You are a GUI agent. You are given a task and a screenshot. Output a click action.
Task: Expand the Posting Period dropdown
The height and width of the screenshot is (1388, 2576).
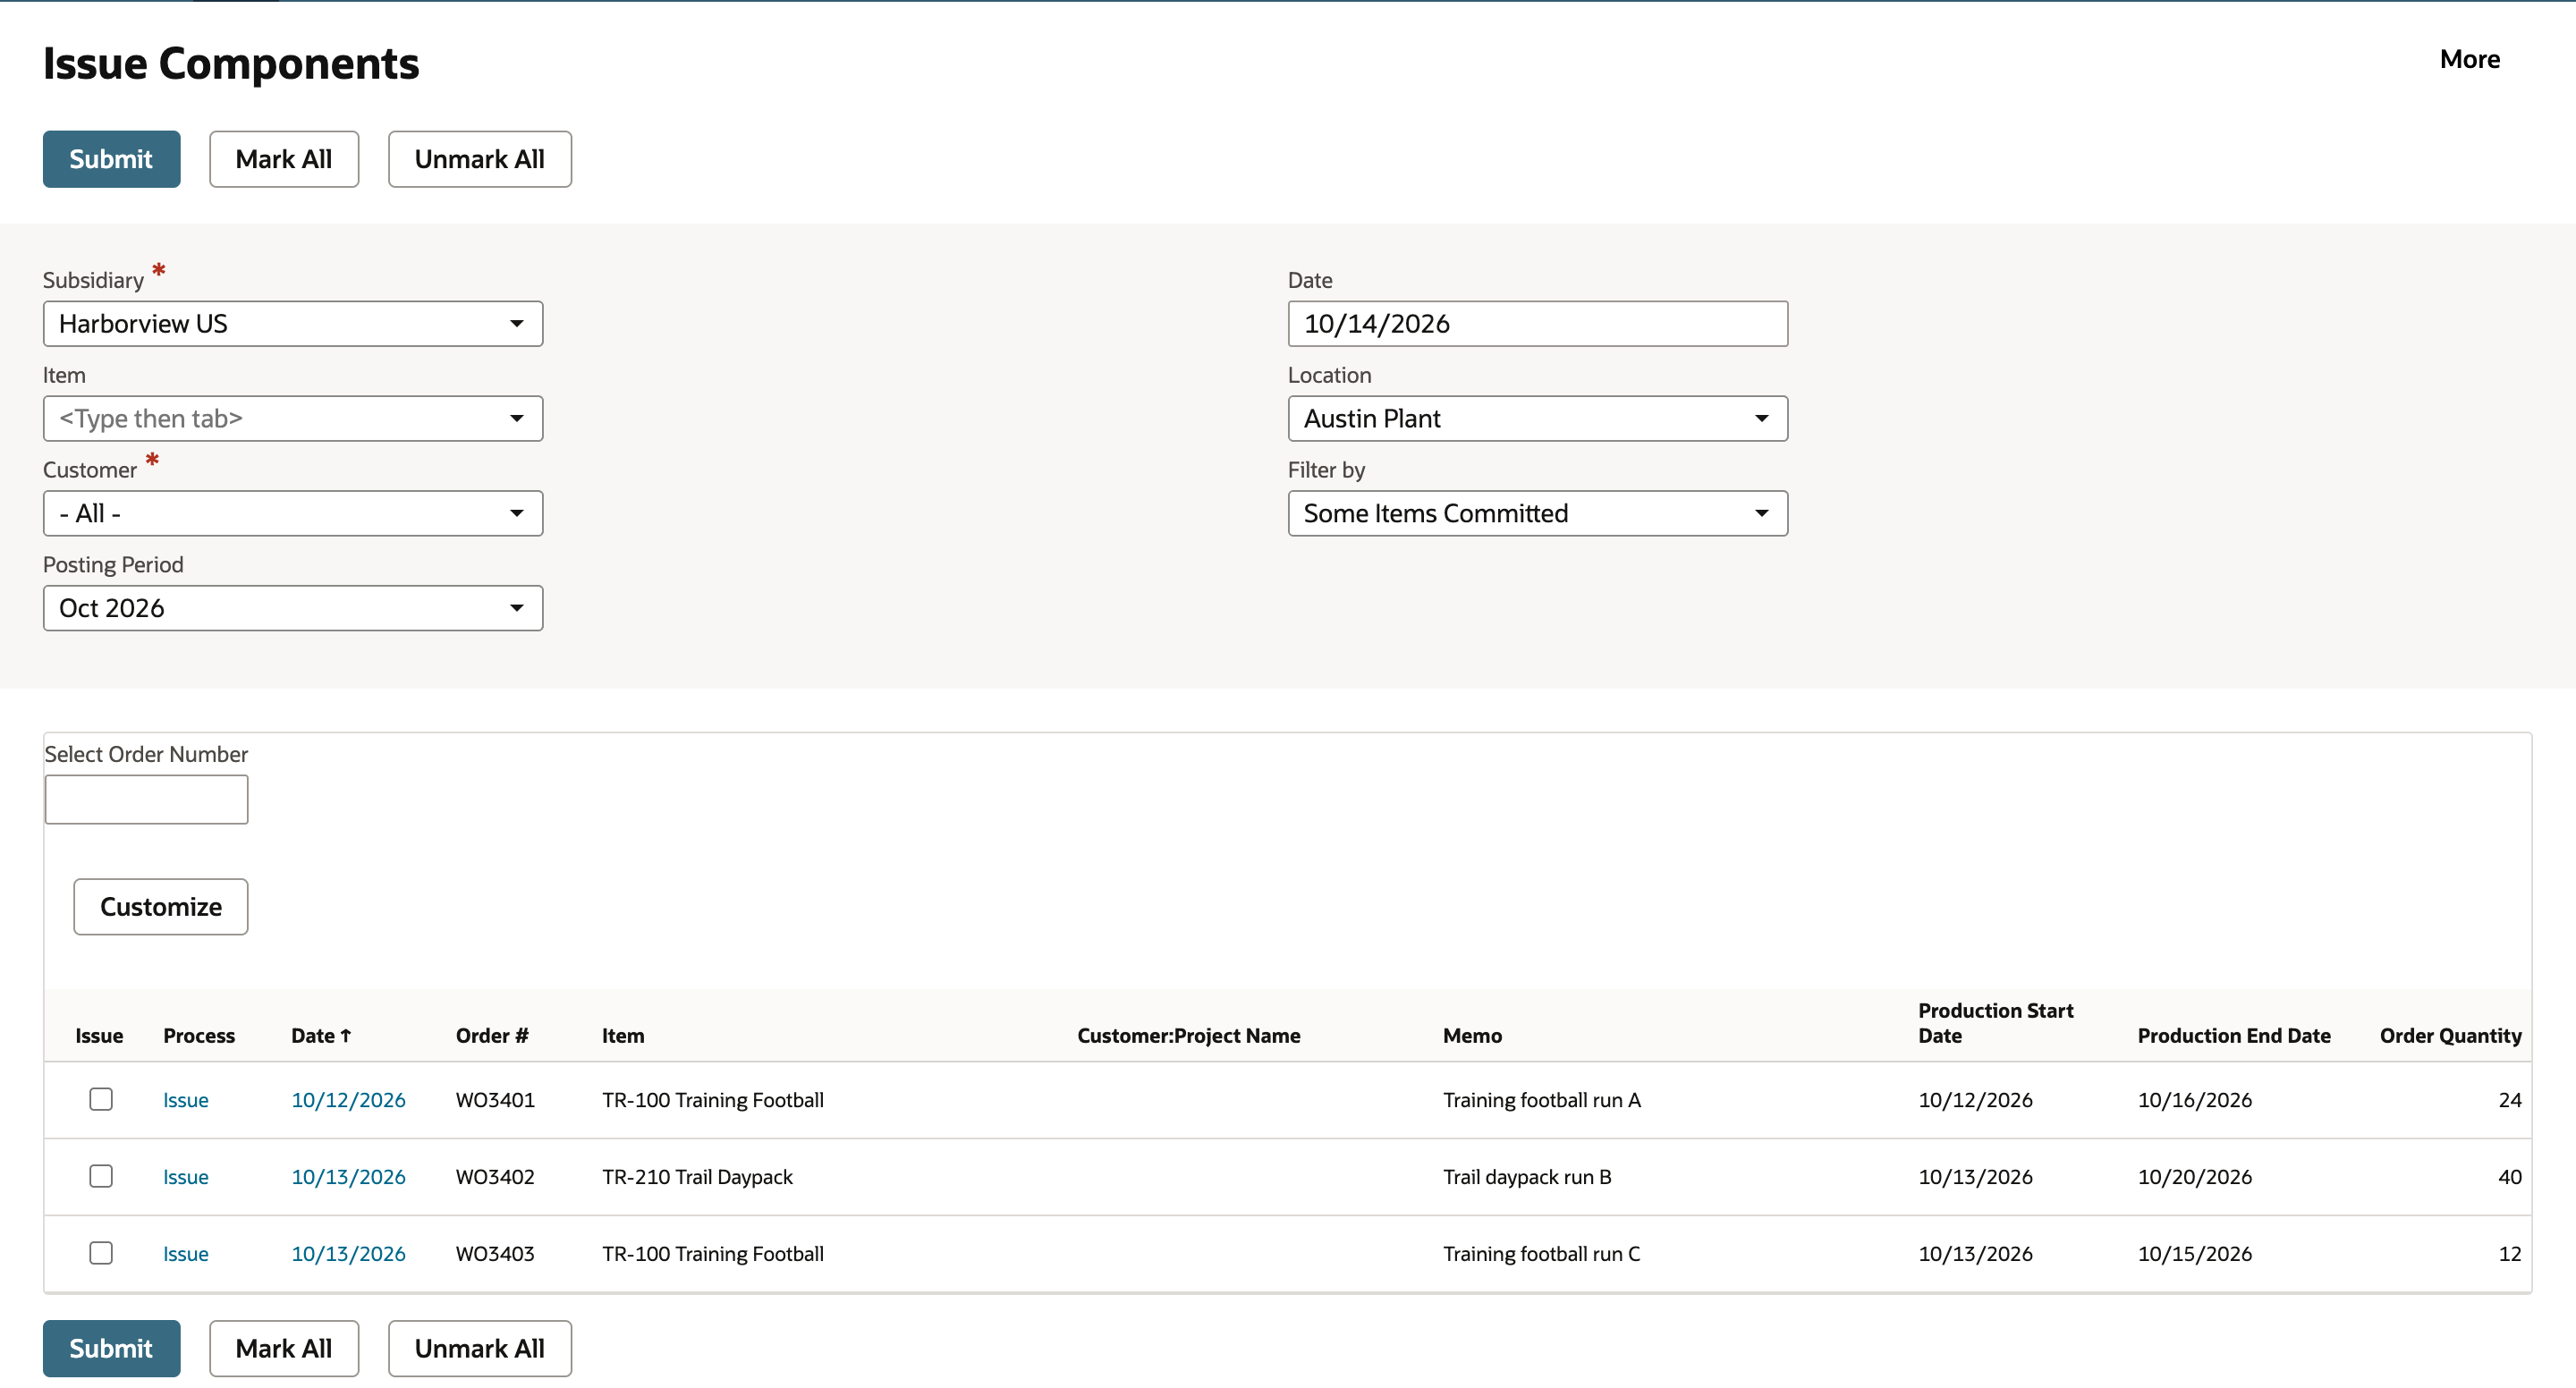tap(293, 608)
